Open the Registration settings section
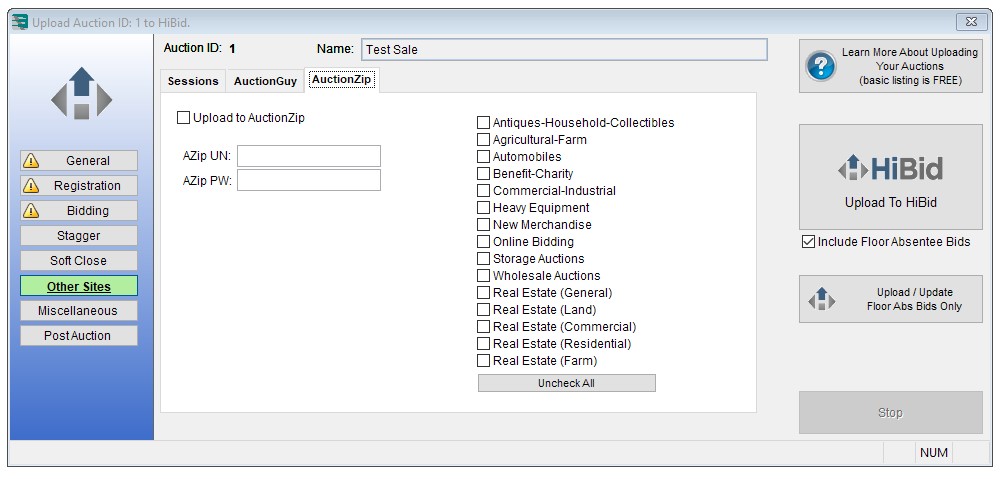Viewport: 1000px width, 479px height. click(x=78, y=186)
